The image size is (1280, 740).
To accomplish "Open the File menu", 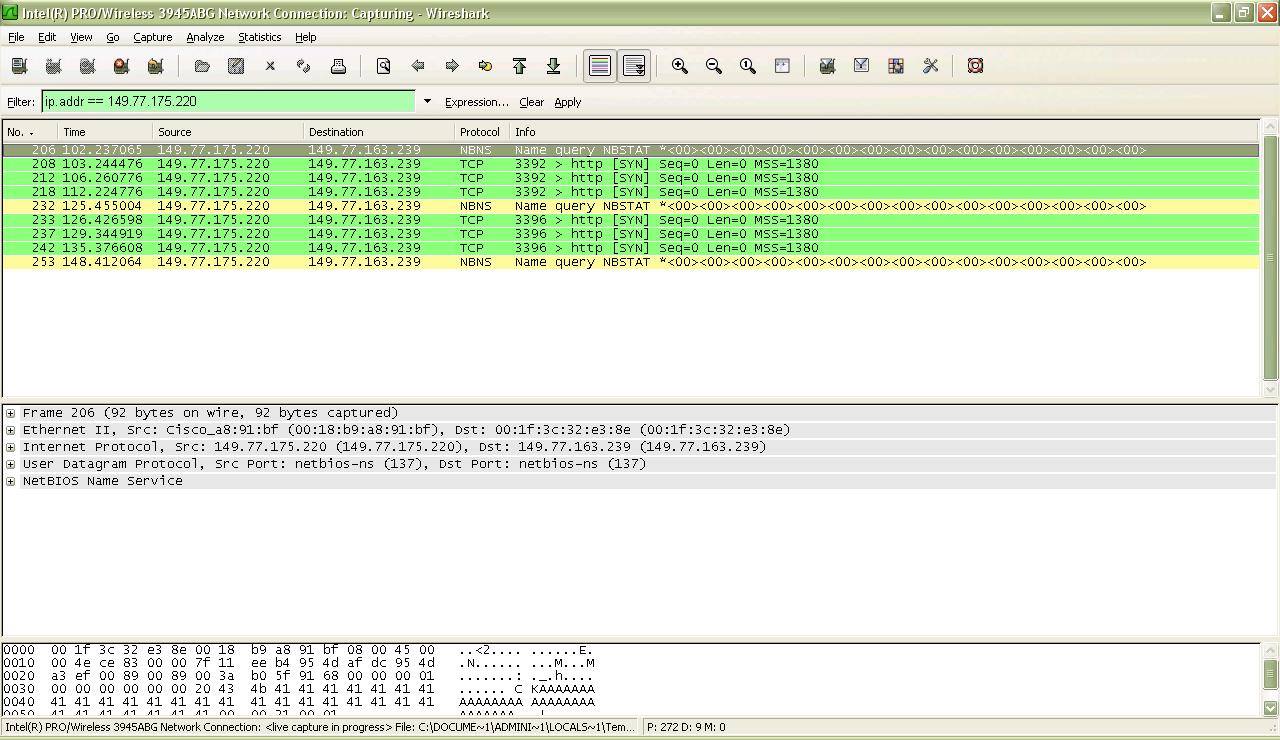I will [16, 37].
